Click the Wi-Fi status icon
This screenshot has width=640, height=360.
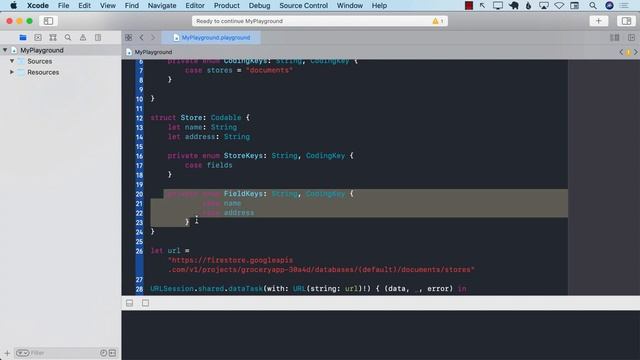point(559,6)
